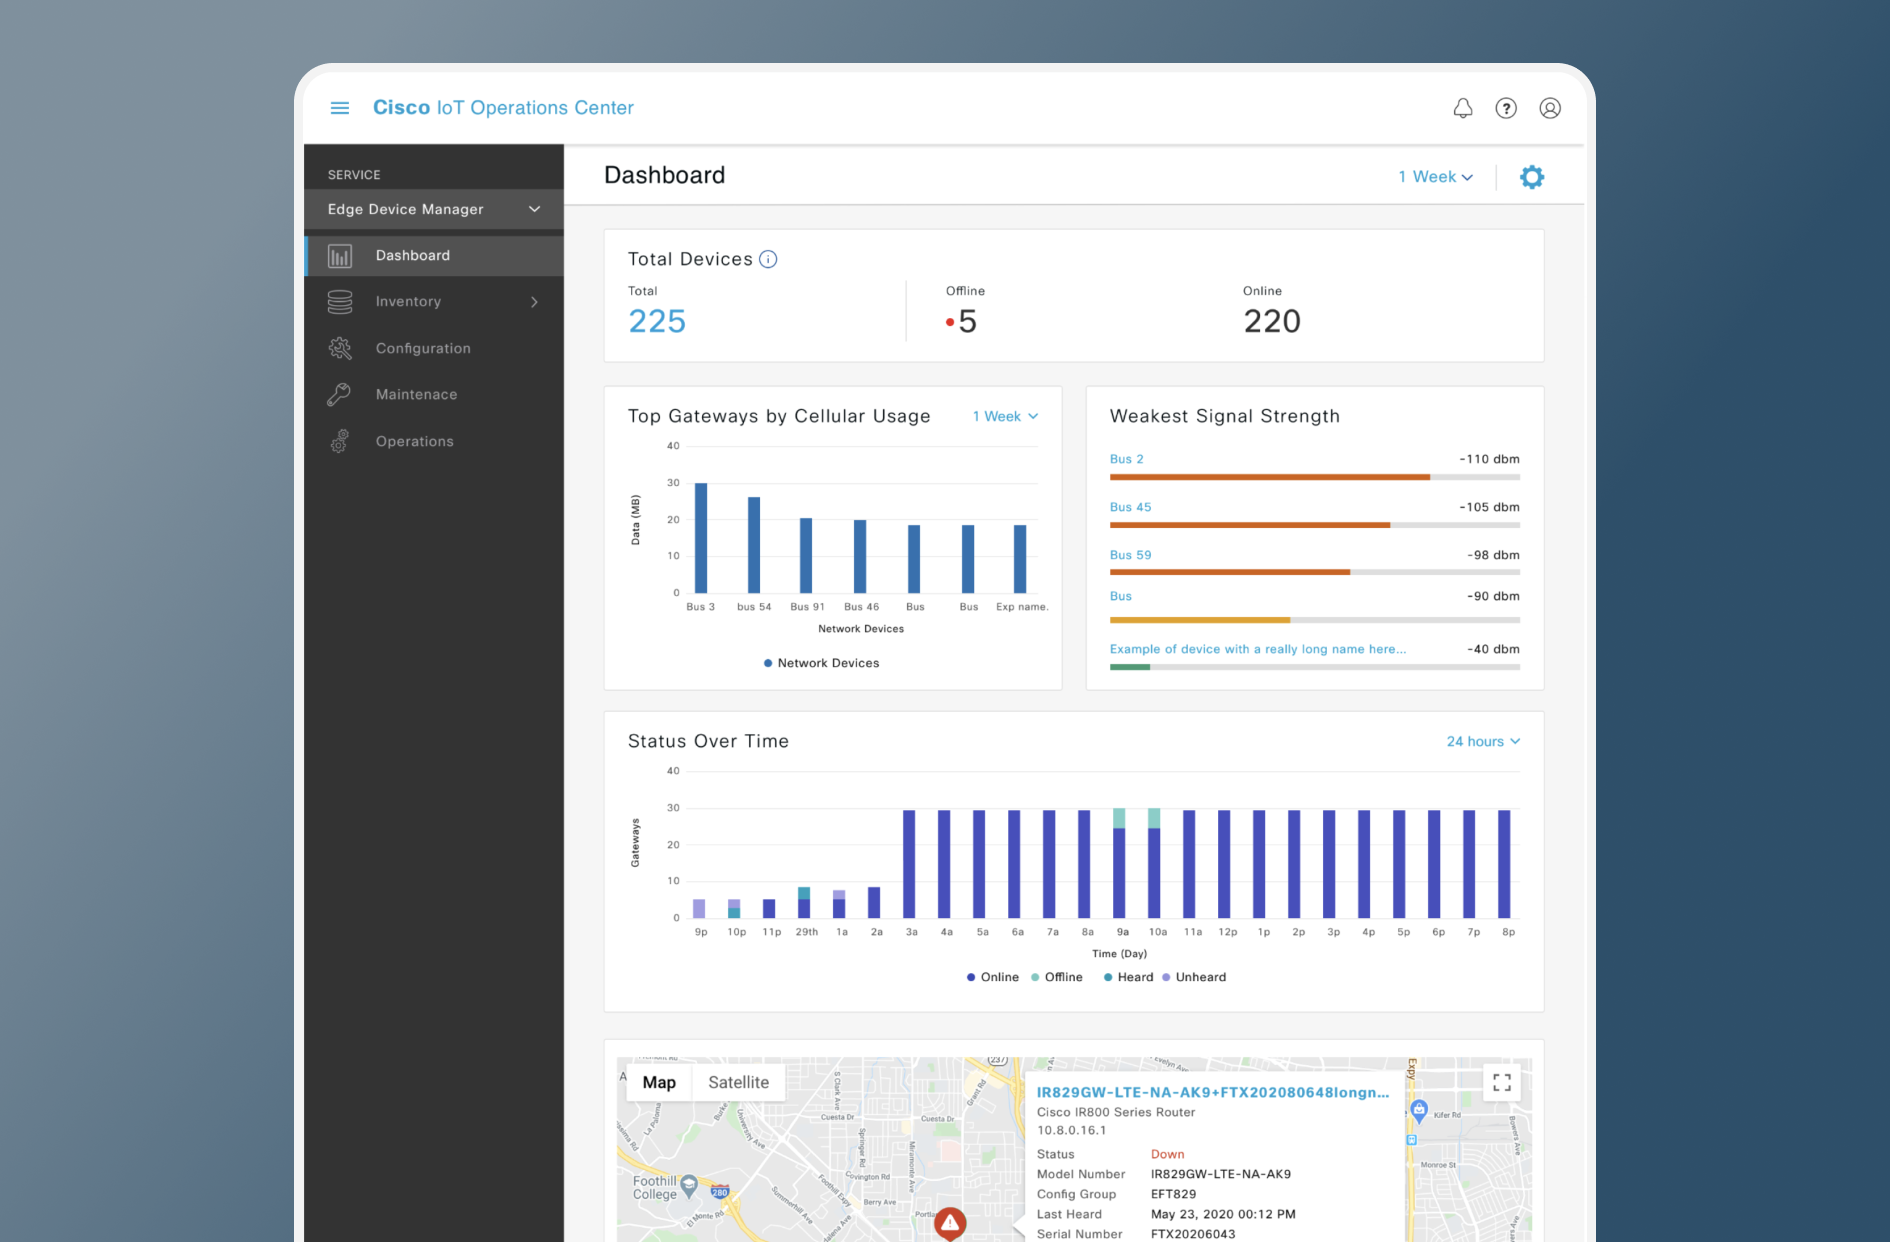Click the total 225 devices count

pyautogui.click(x=657, y=321)
